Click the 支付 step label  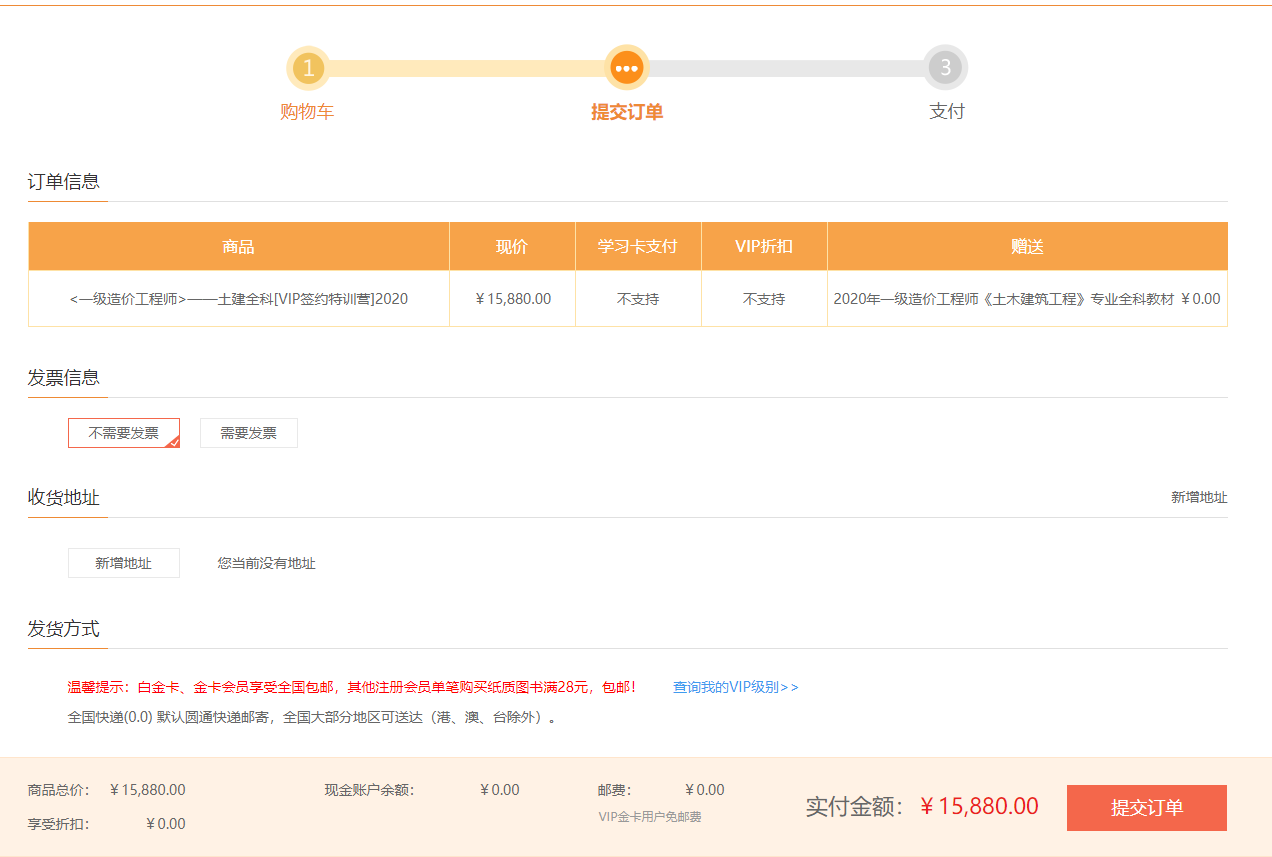(947, 111)
